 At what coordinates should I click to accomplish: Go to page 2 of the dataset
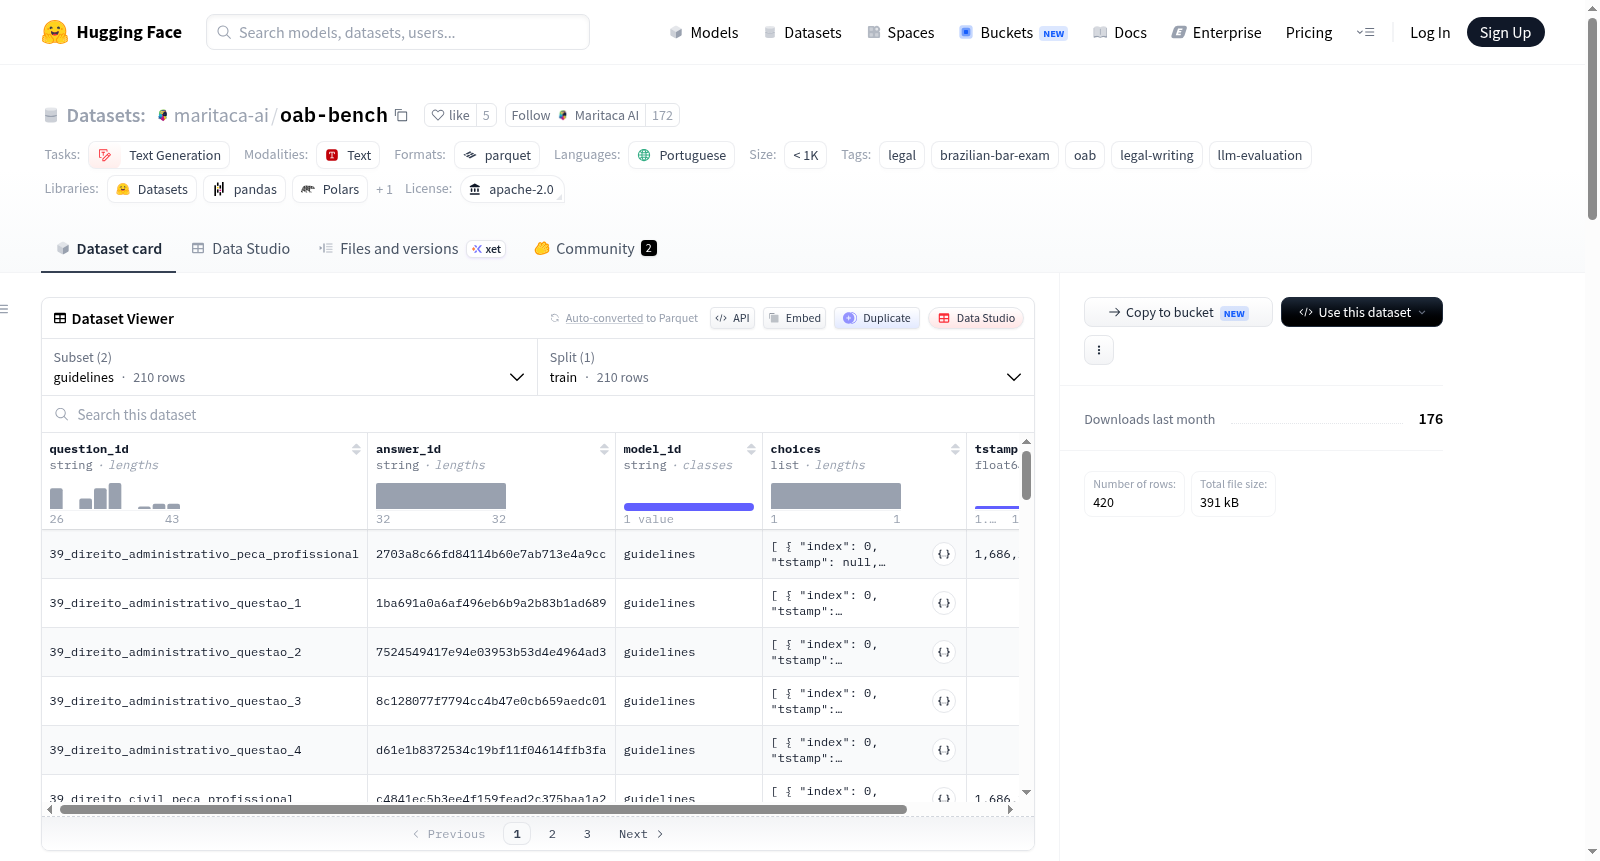[552, 834]
